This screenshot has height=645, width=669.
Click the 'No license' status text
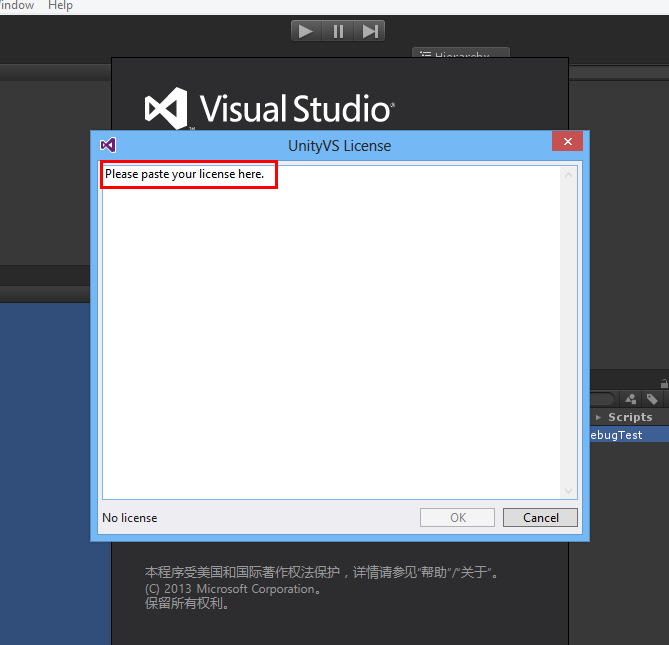pos(130,518)
